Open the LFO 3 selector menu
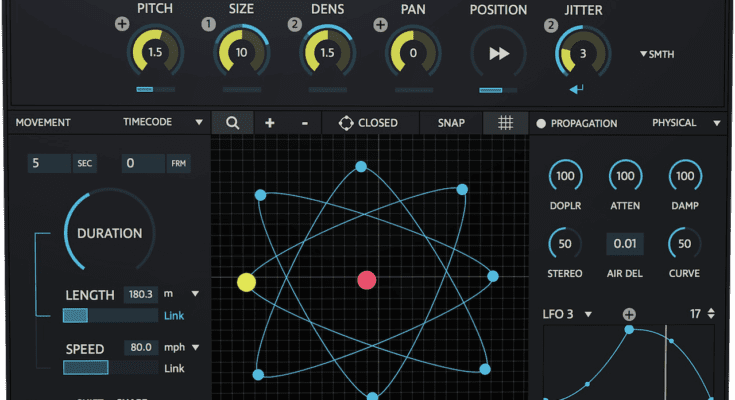Viewport: 735px width, 400px height. click(x=567, y=314)
